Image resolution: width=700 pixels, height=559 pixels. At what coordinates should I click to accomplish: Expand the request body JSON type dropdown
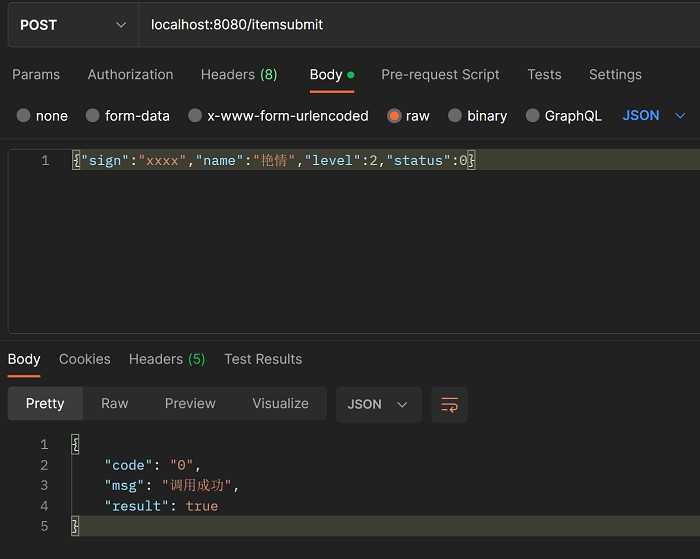654,116
